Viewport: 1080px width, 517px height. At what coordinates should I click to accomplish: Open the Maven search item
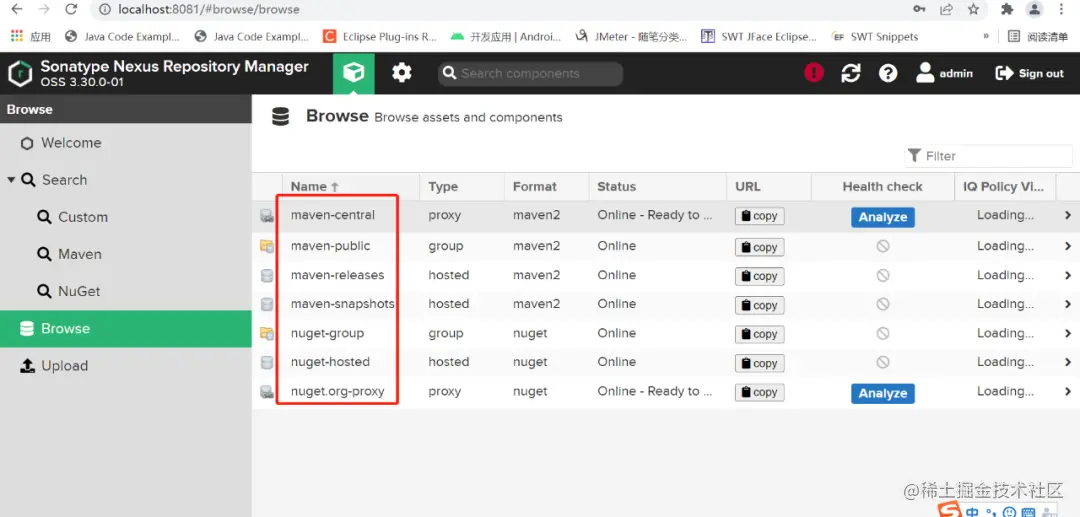(x=125, y=255)
